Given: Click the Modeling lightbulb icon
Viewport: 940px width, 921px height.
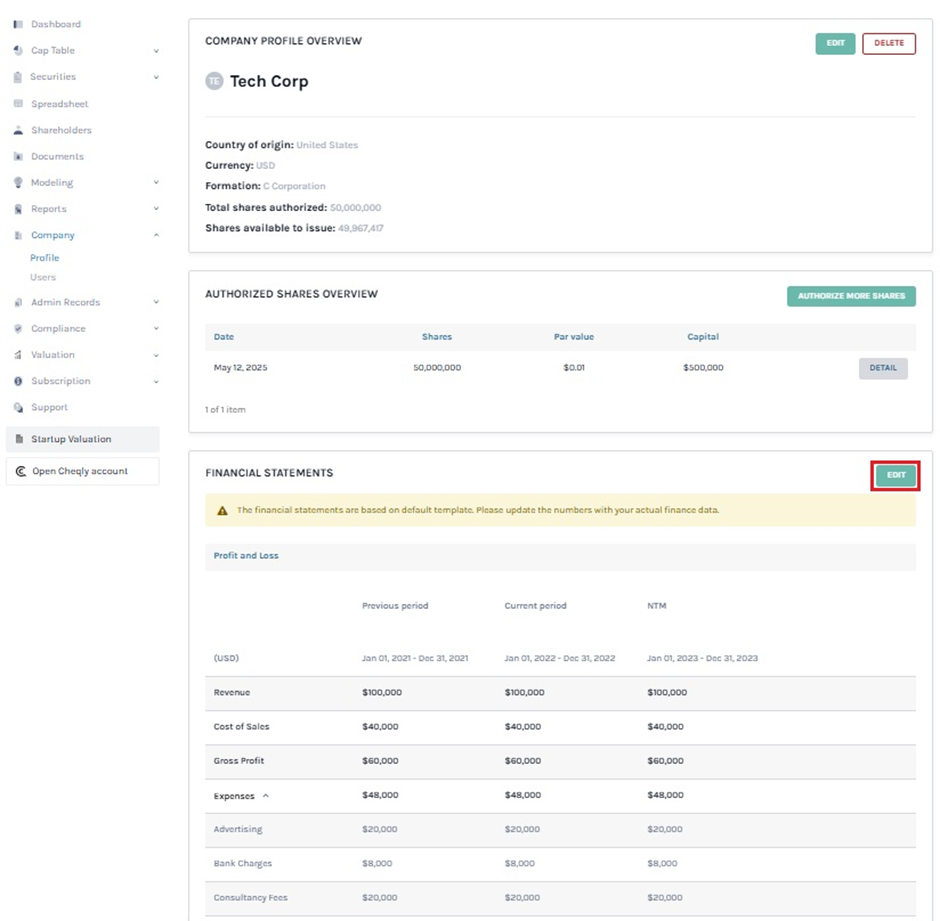Looking at the screenshot, I should [x=18, y=183].
